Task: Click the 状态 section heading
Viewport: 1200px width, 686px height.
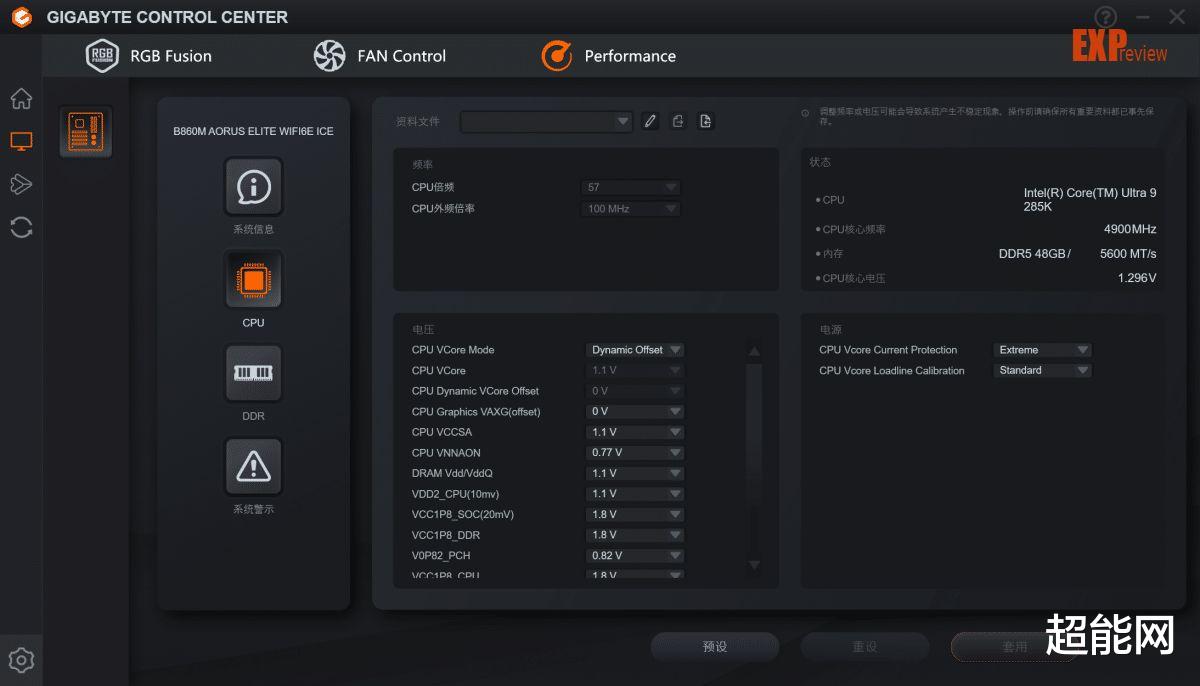Action: click(x=820, y=162)
